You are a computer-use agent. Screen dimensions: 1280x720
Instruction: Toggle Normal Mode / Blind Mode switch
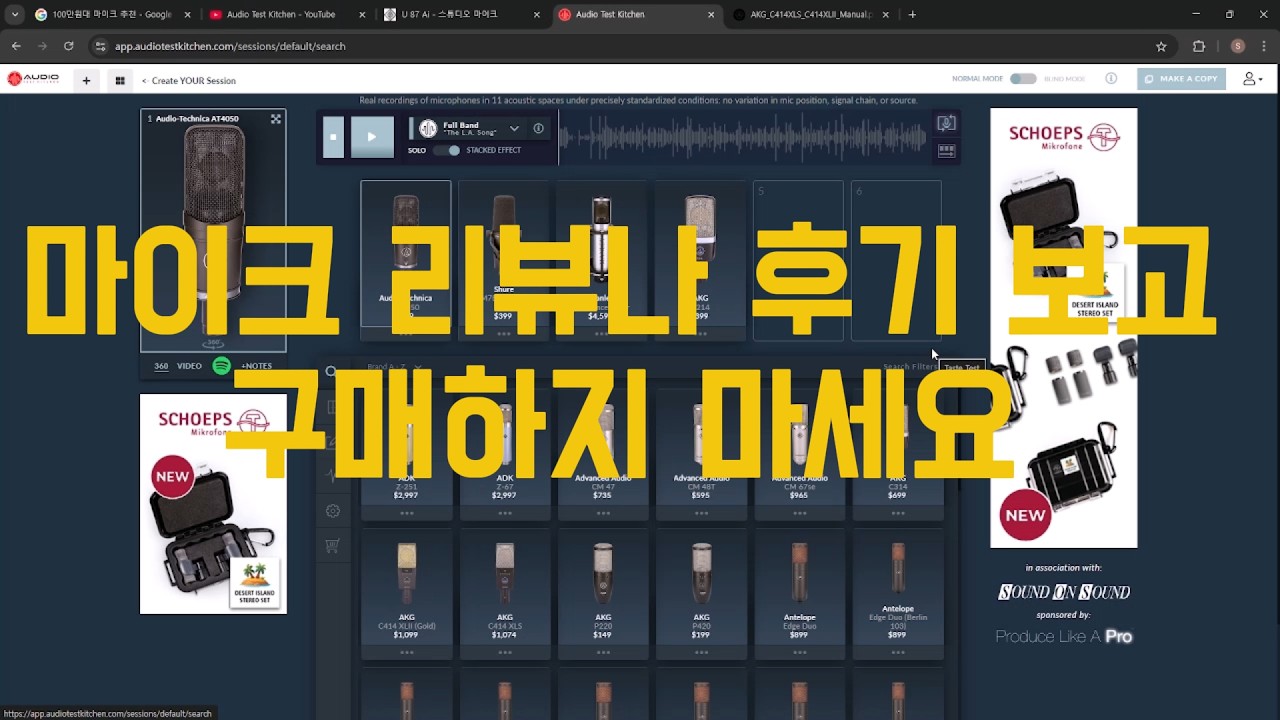1023,79
